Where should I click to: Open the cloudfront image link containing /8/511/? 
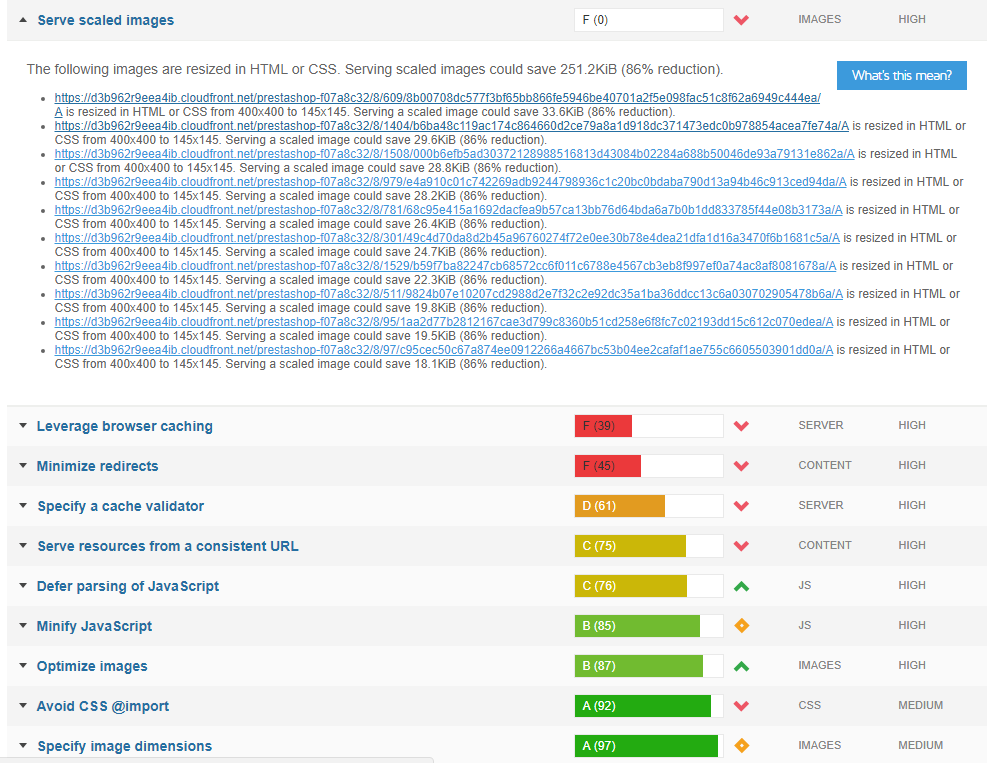pyautogui.click(x=448, y=294)
